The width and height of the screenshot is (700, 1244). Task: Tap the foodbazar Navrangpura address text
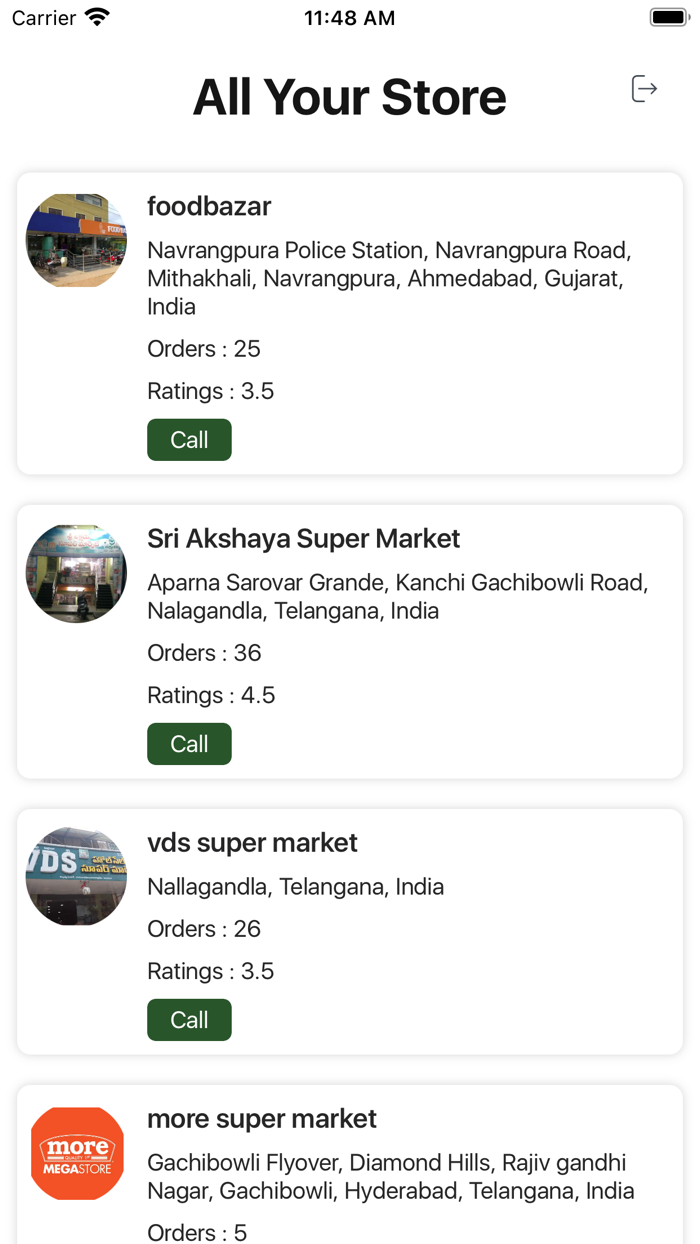point(390,278)
